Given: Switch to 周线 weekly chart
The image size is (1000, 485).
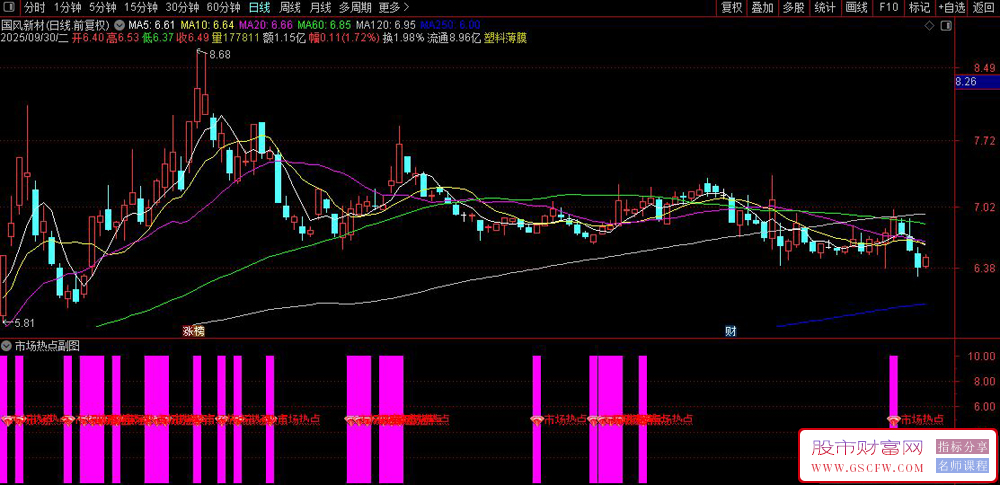Looking at the screenshot, I should click(290, 8).
